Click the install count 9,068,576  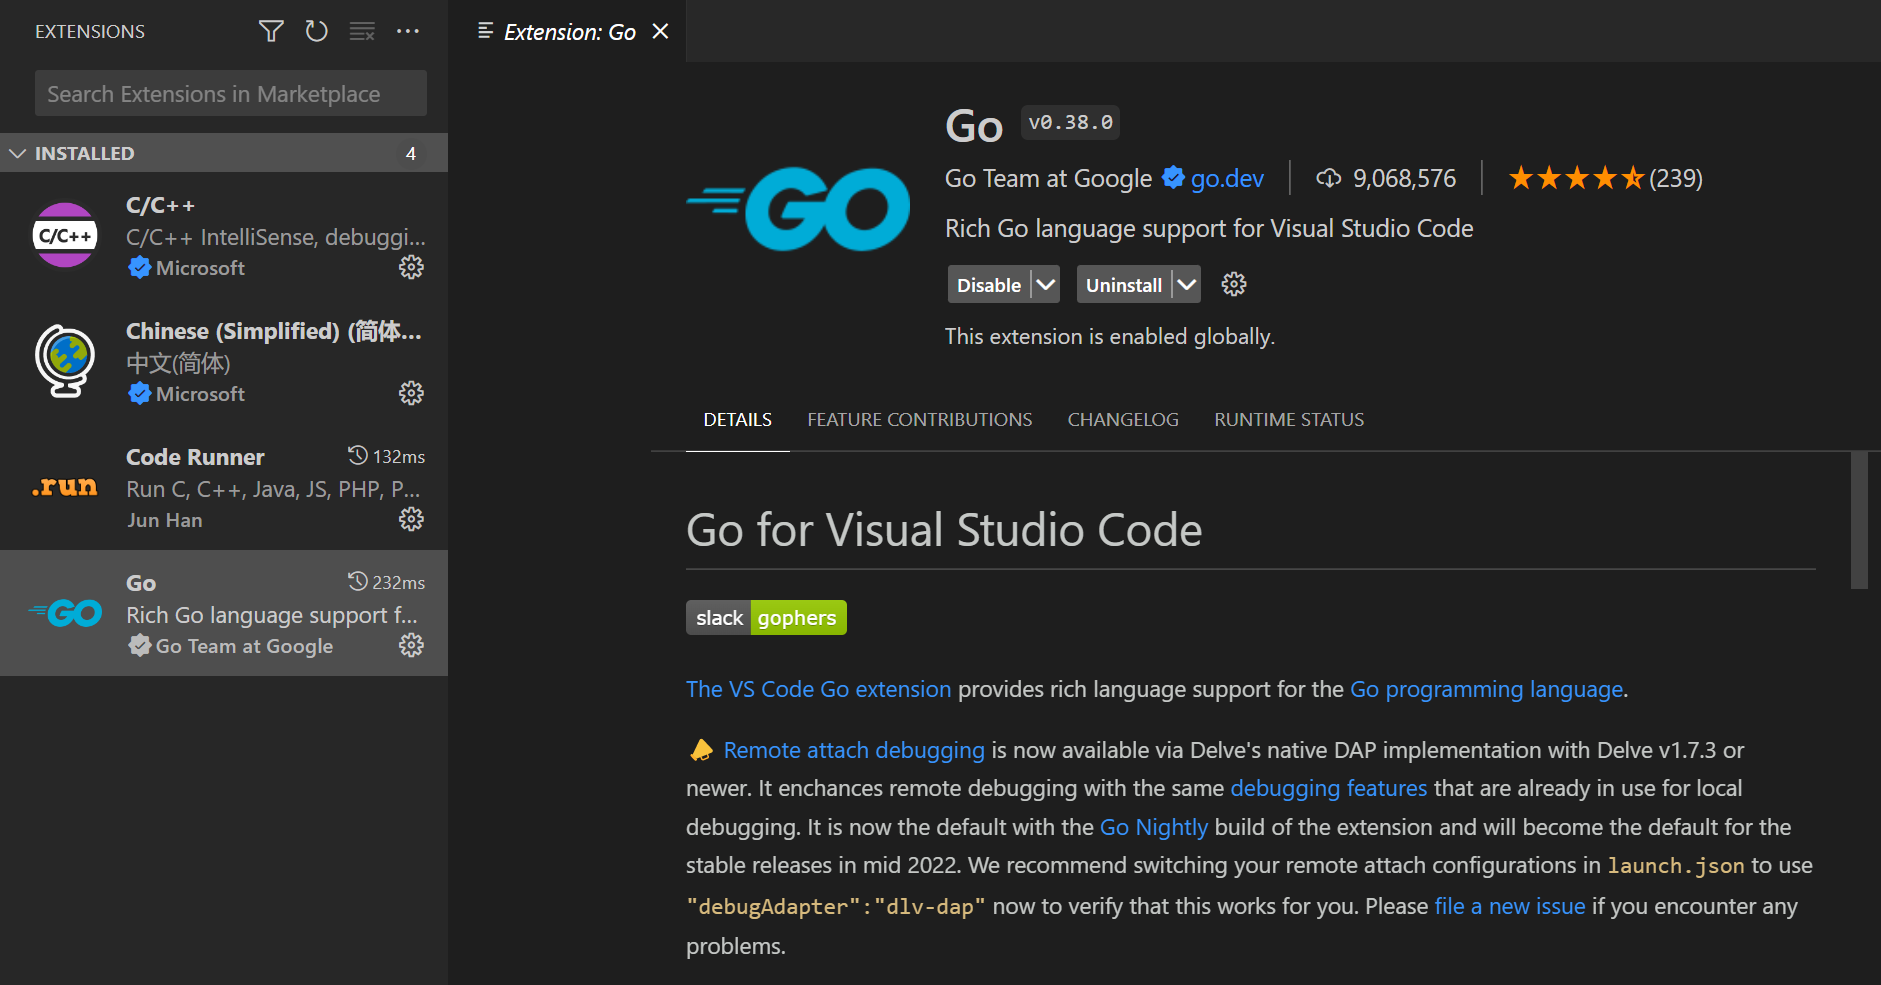(x=1405, y=178)
